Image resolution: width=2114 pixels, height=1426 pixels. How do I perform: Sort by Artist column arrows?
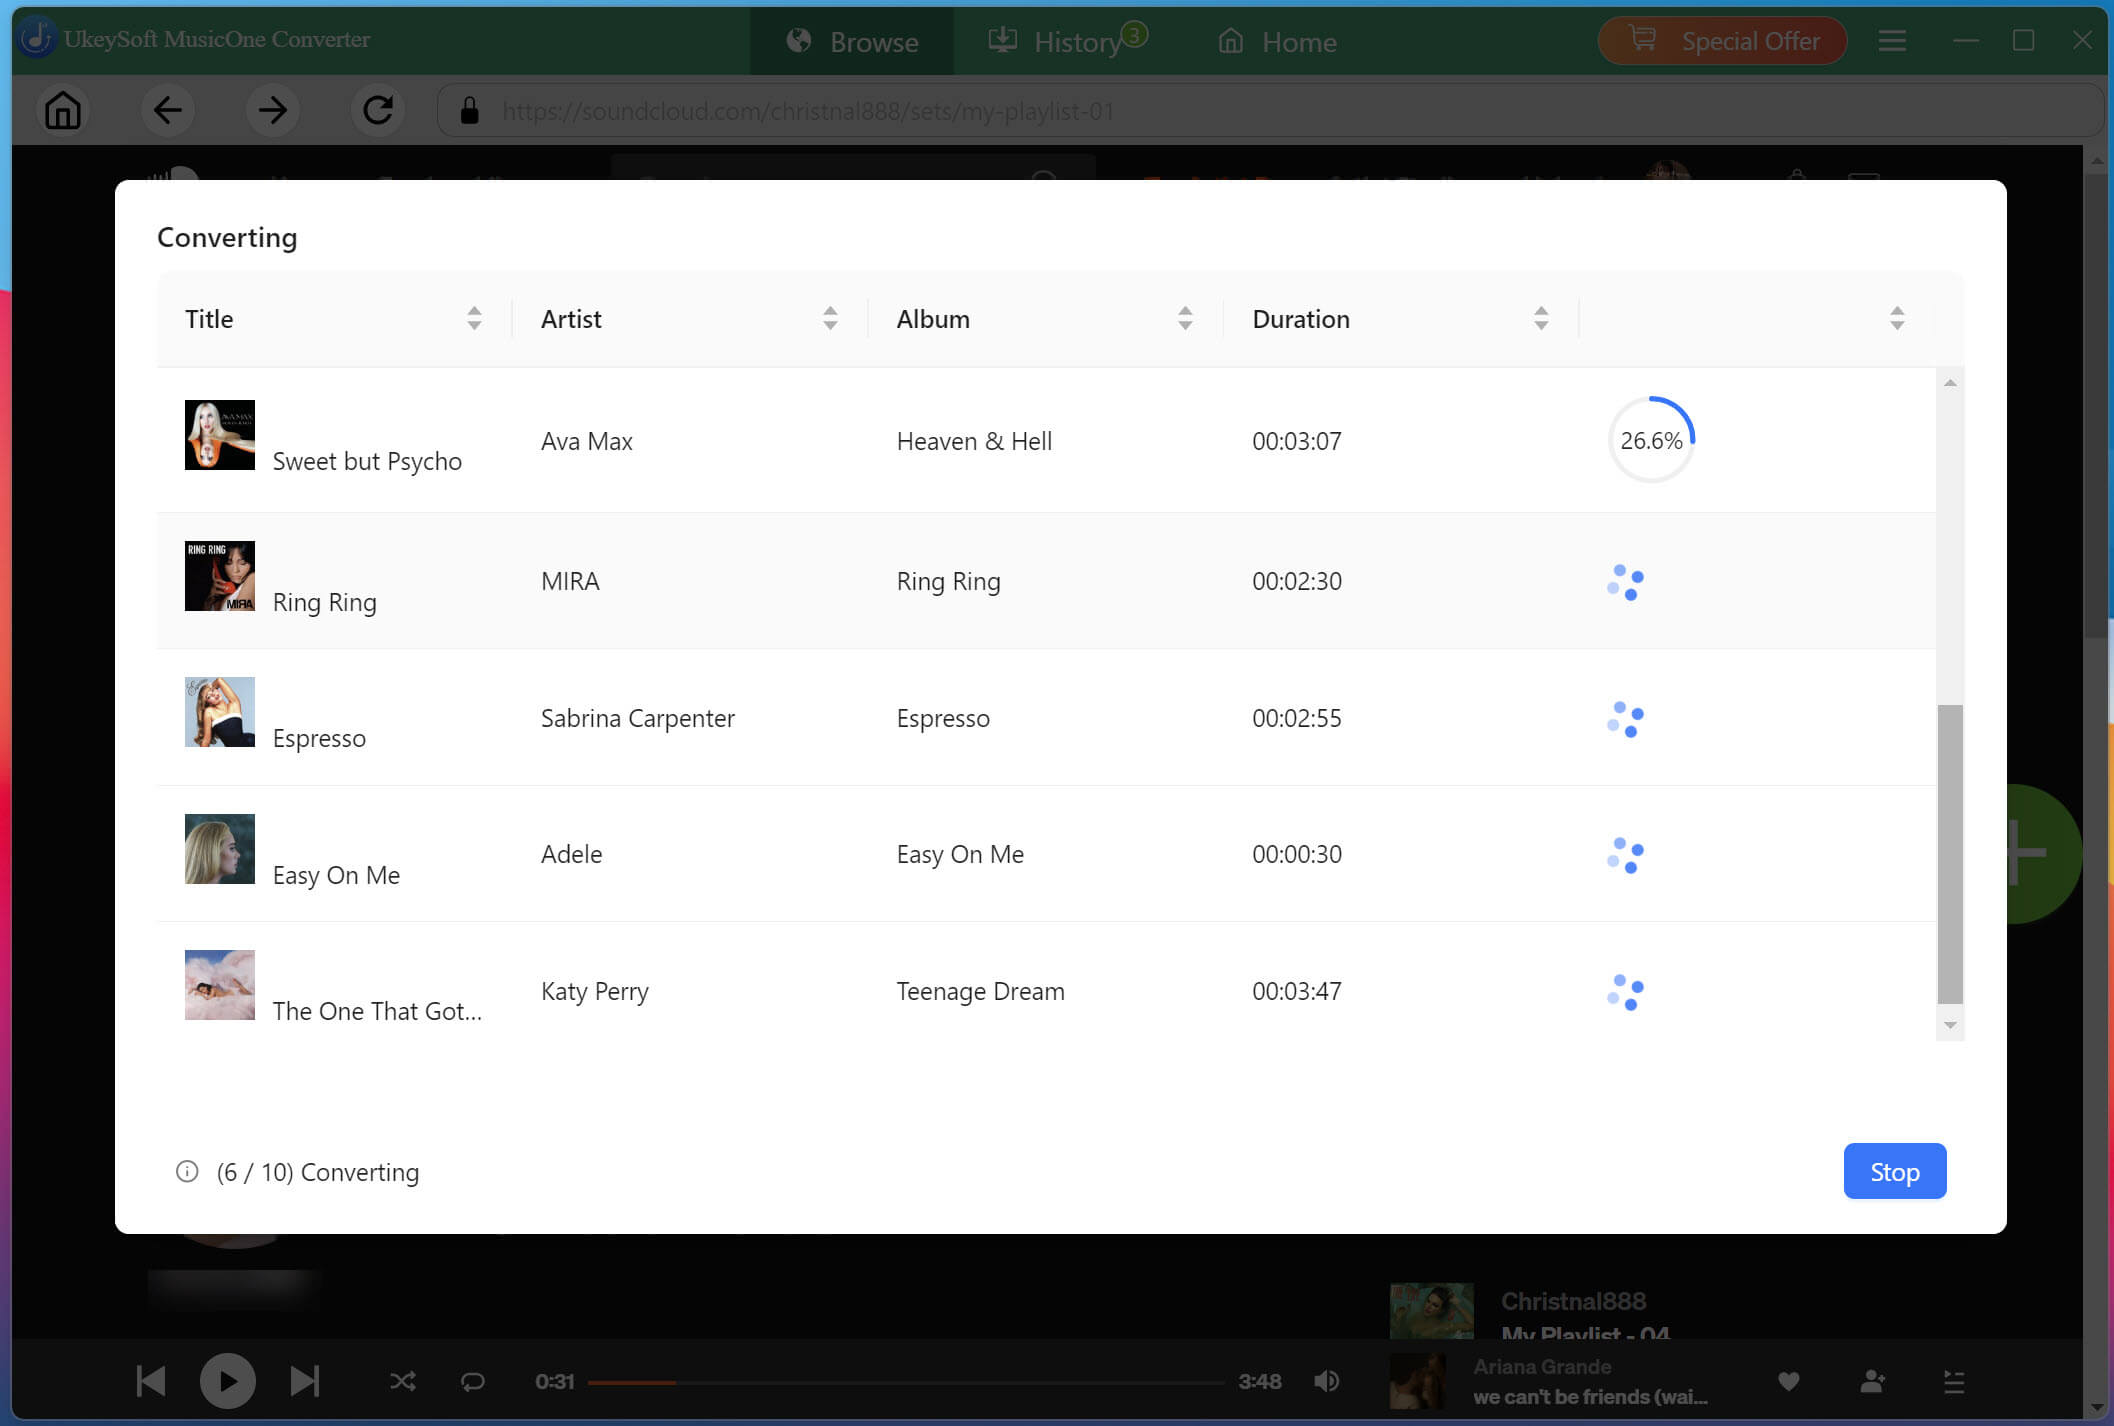click(830, 318)
